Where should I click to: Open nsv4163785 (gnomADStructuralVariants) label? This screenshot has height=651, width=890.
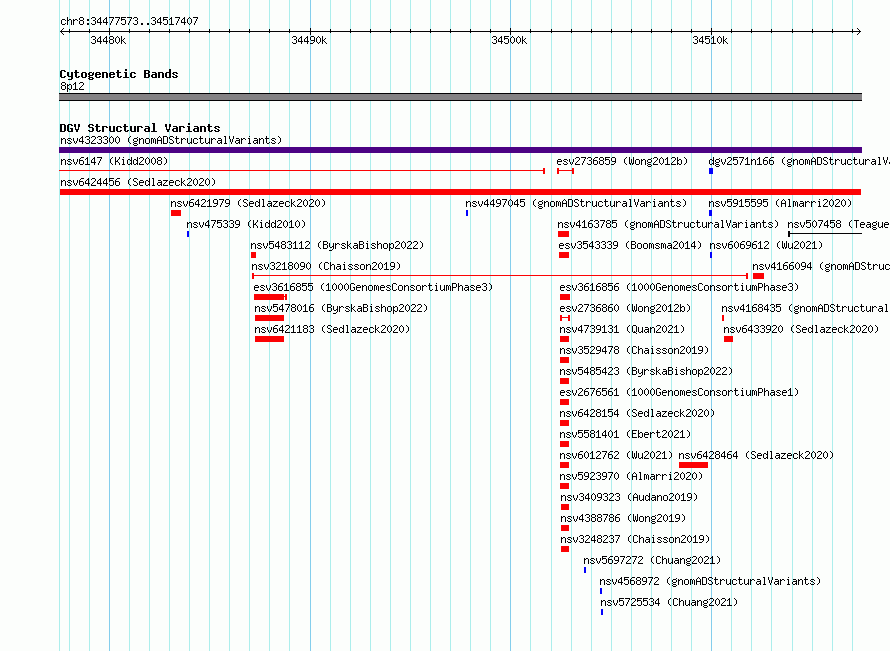tap(668, 224)
